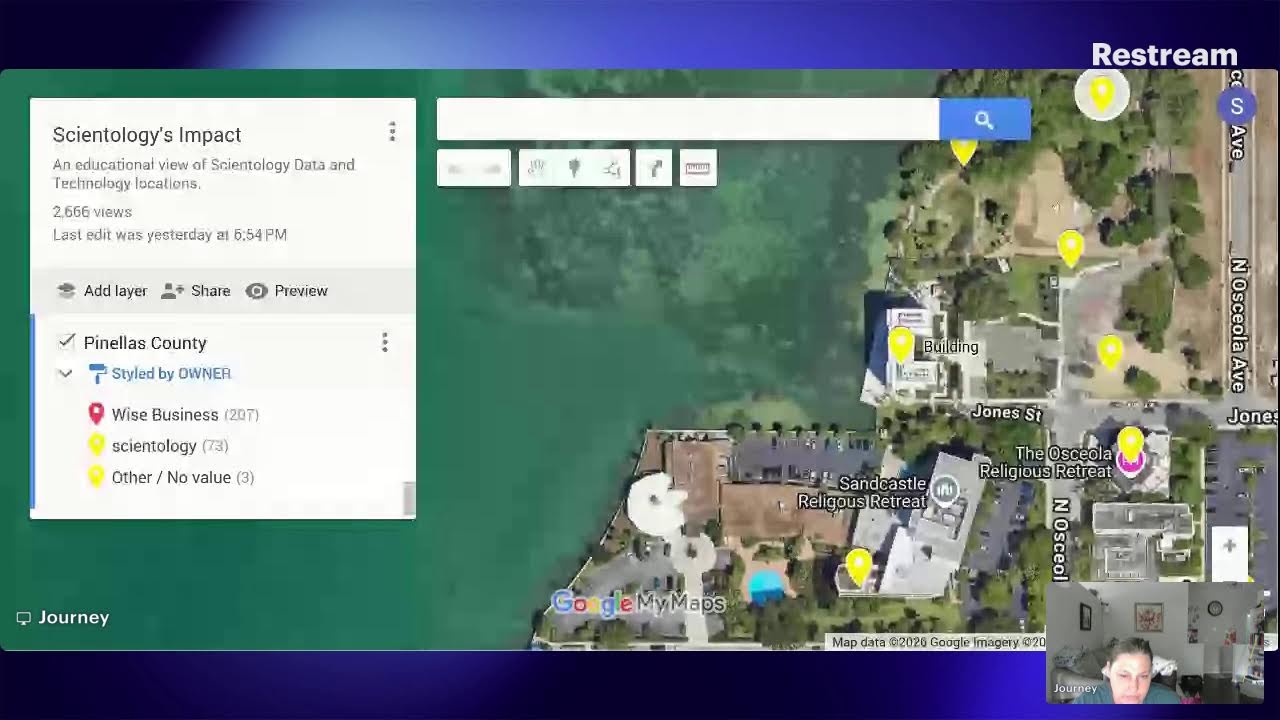Click the map description text
This screenshot has height=720, width=1280.
coord(204,174)
